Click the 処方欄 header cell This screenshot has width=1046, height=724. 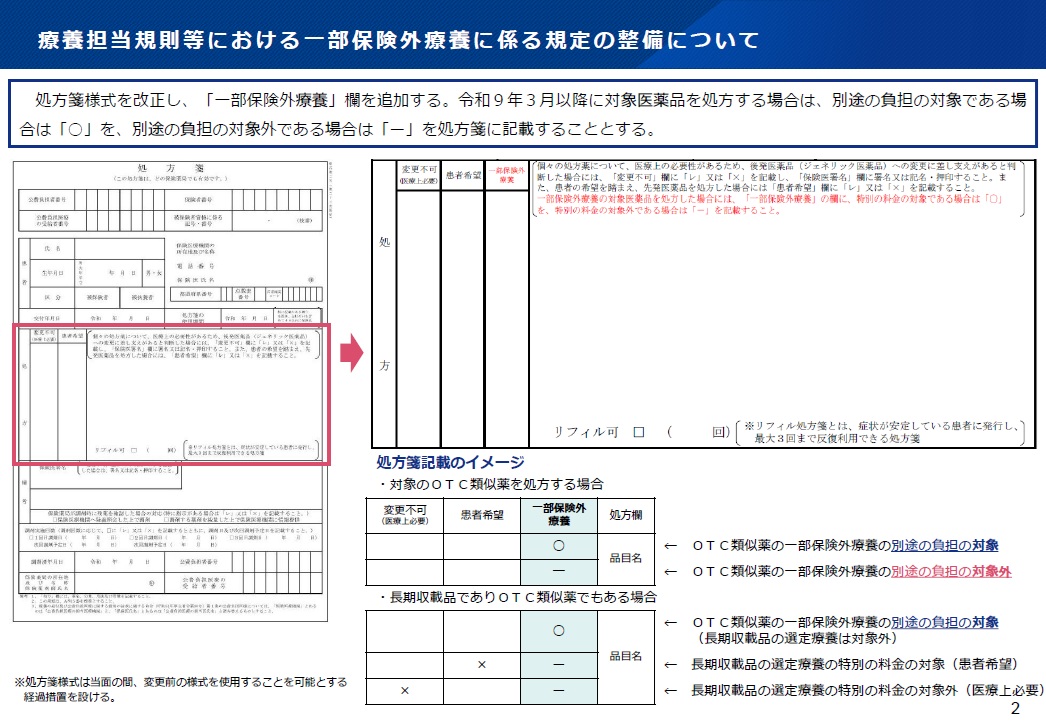point(626,514)
